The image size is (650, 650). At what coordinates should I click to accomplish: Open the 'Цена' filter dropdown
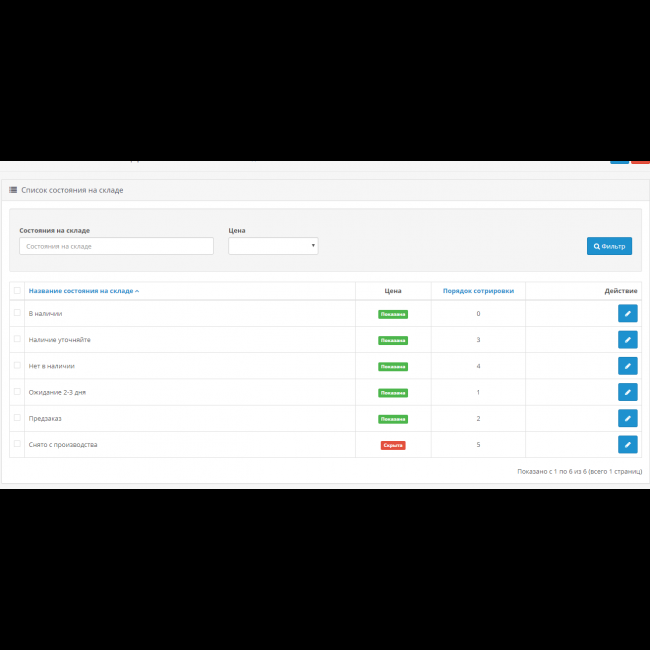coord(273,246)
